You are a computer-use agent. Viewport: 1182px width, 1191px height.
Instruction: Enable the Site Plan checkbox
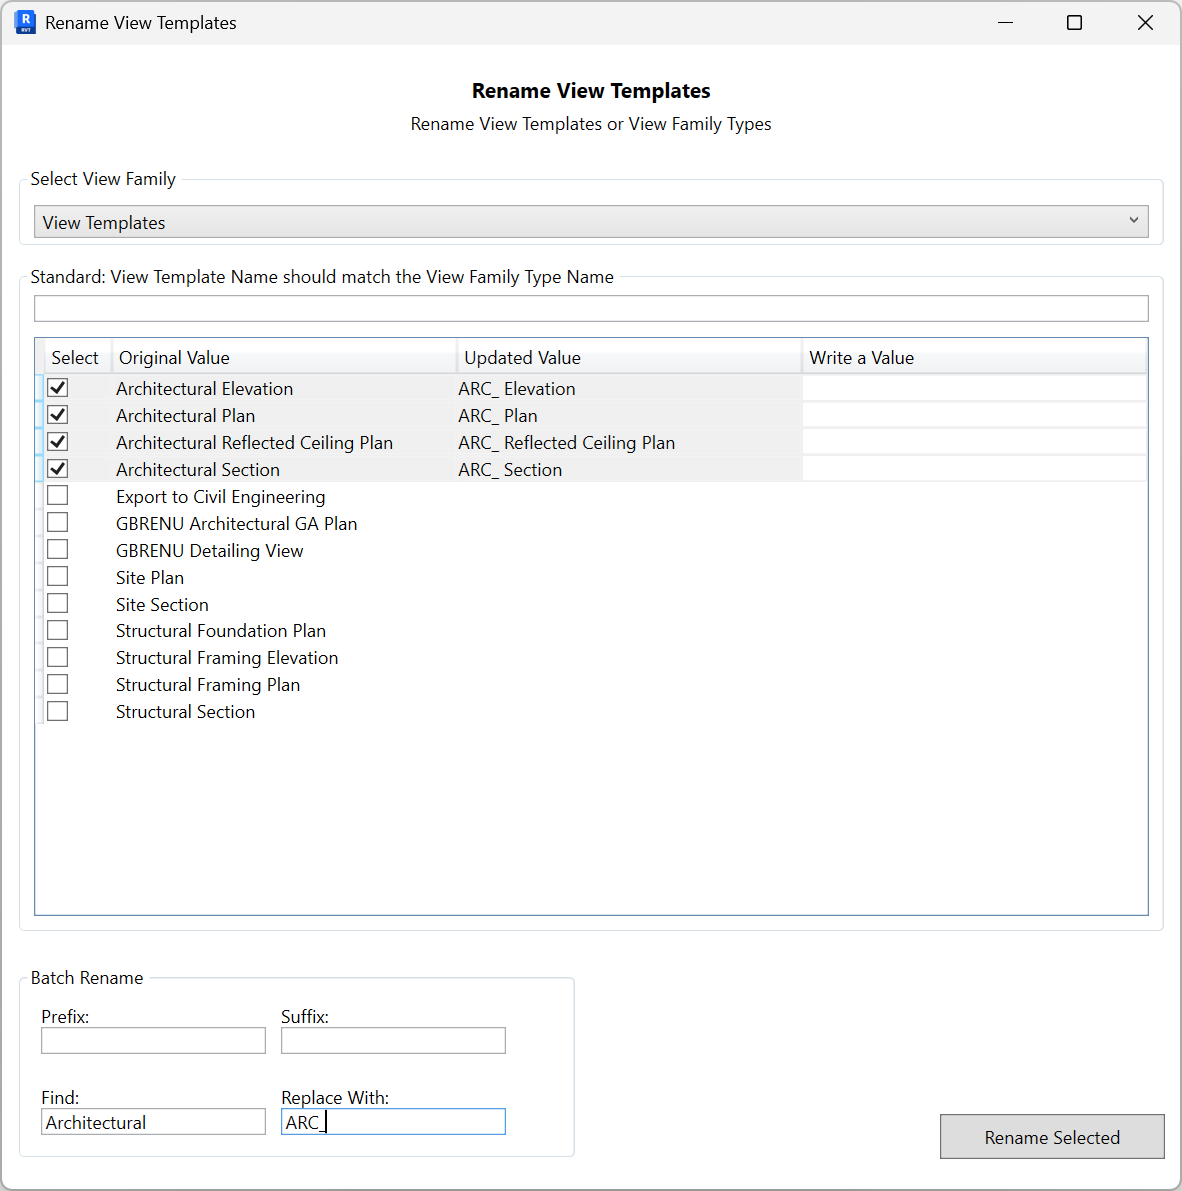[57, 575]
